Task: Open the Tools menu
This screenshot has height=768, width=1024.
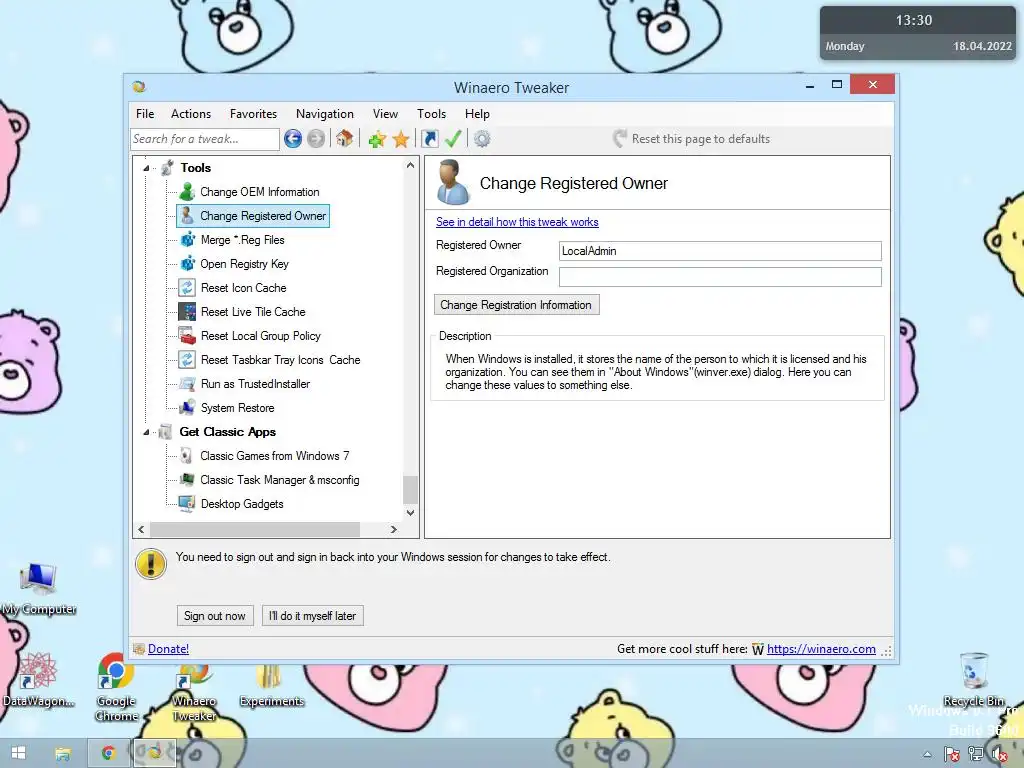Action: point(432,114)
